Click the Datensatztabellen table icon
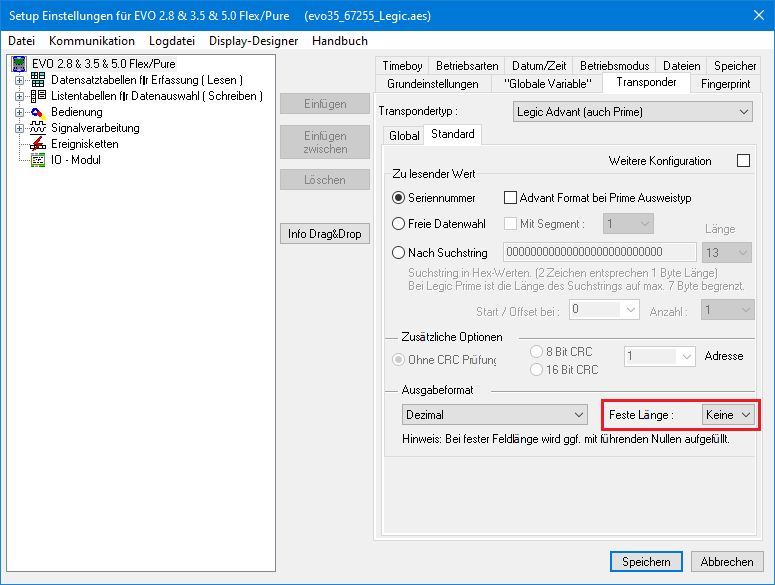This screenshot has height=585, width=775. (x=38, y=80)
